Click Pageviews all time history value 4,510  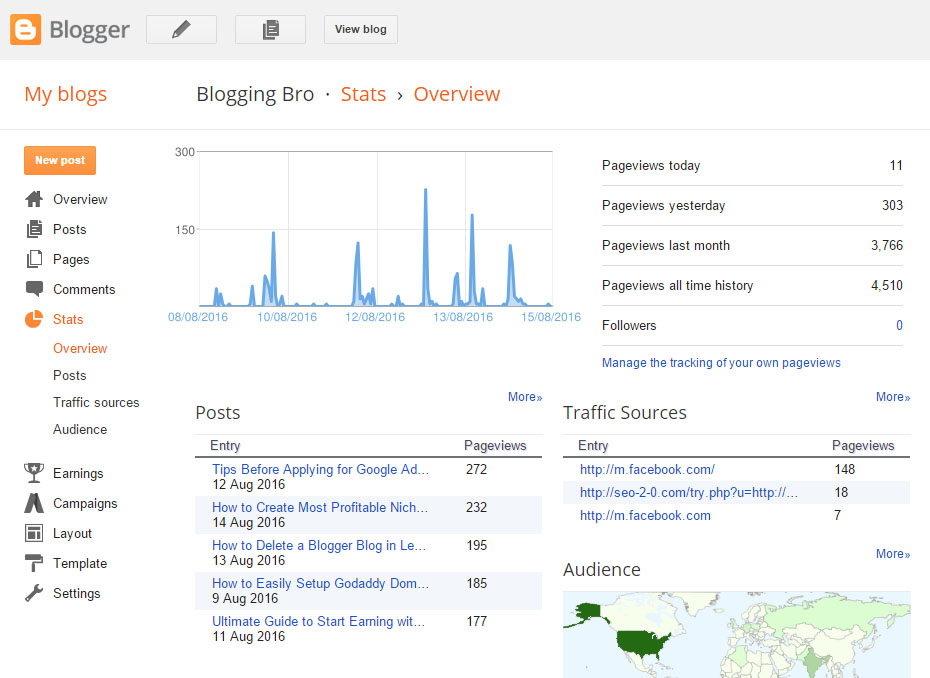pyautogui.click(x=887, y=285)
